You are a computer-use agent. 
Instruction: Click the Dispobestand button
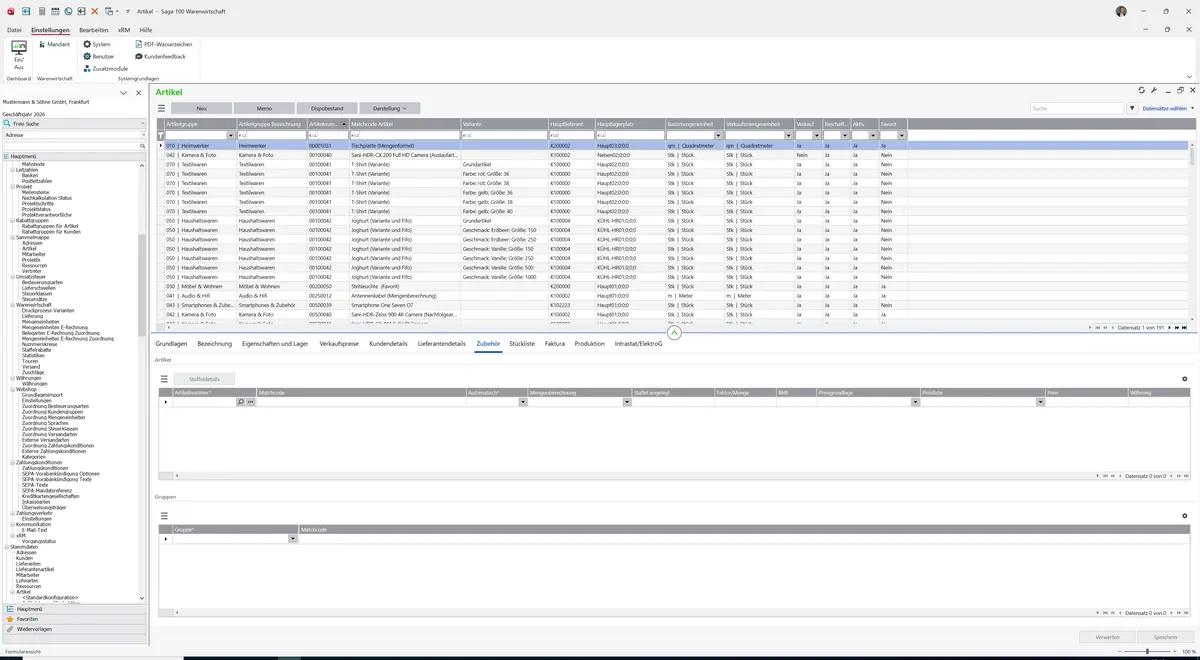point(327,108)
